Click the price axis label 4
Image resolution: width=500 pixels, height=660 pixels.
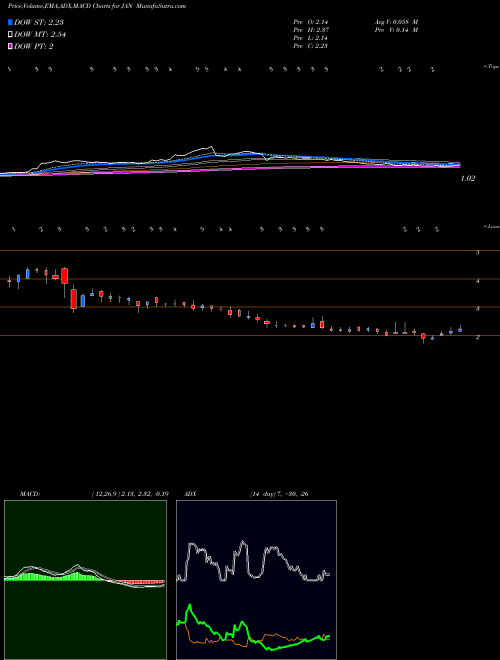point(478,281)
